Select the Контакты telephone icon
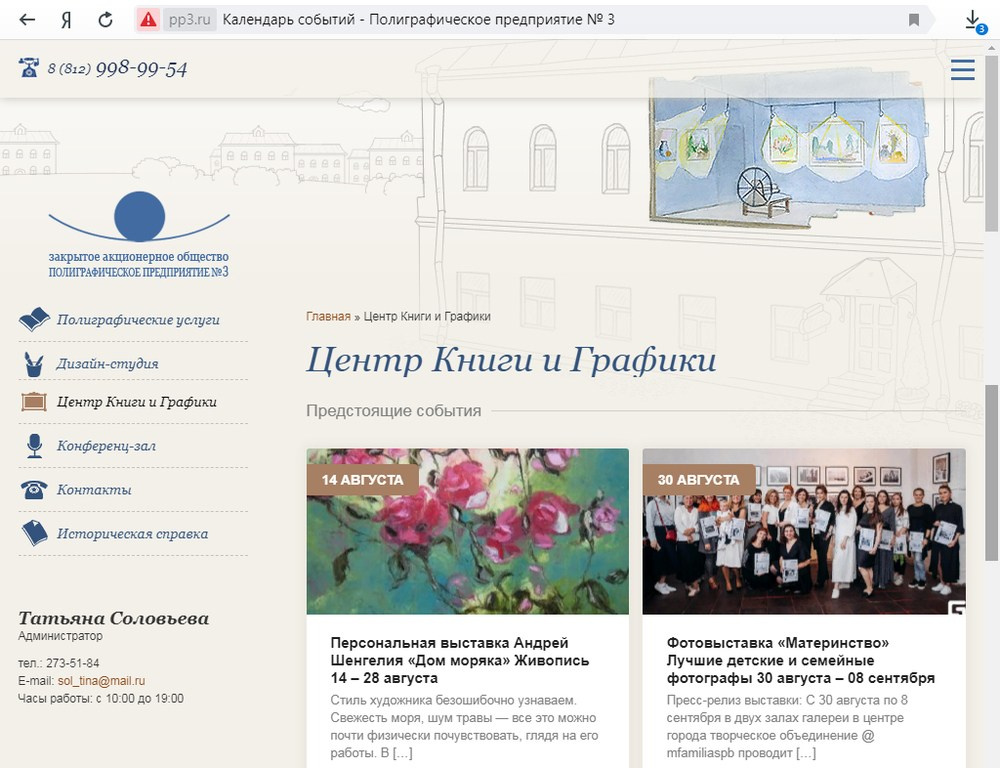The height and width of the screenshot is (768, 1000). click(33, 490)
